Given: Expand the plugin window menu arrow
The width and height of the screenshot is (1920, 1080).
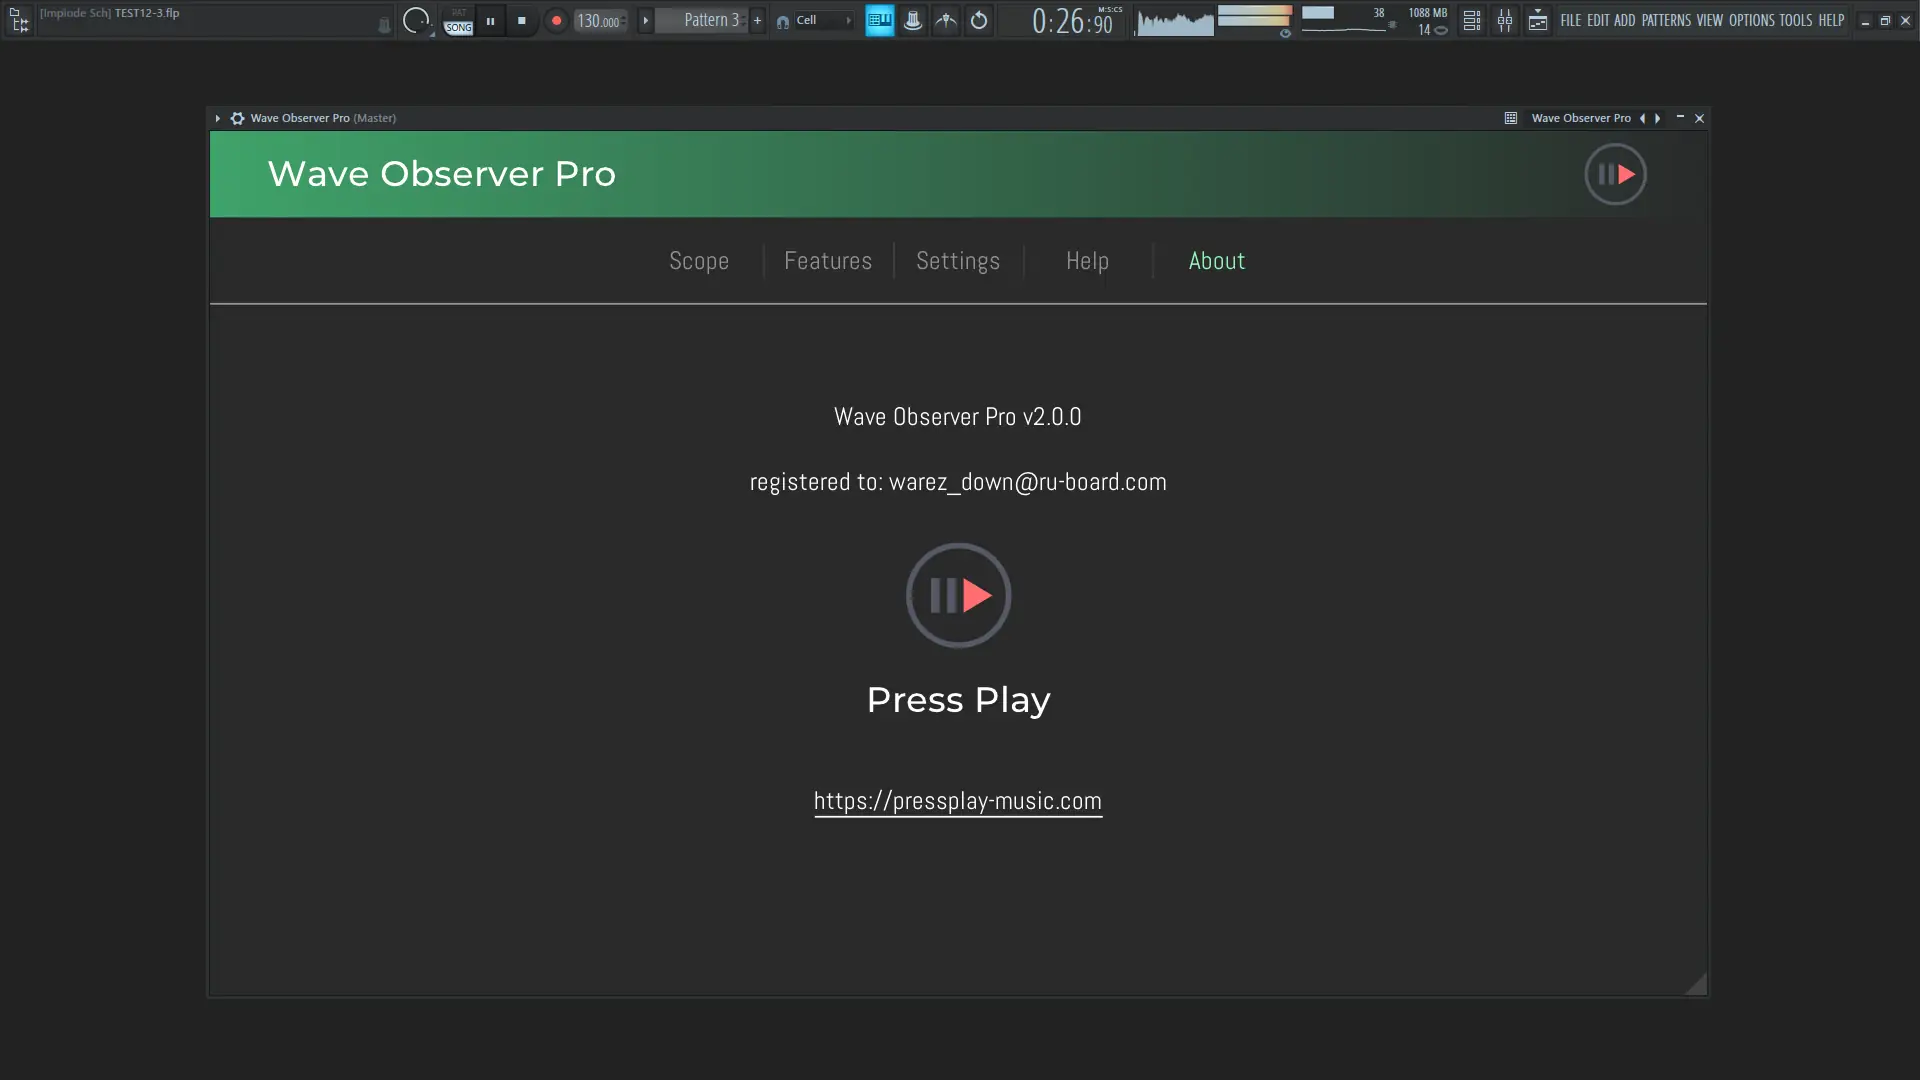Looking at the screenshot, I should click(x=217, y=118).
